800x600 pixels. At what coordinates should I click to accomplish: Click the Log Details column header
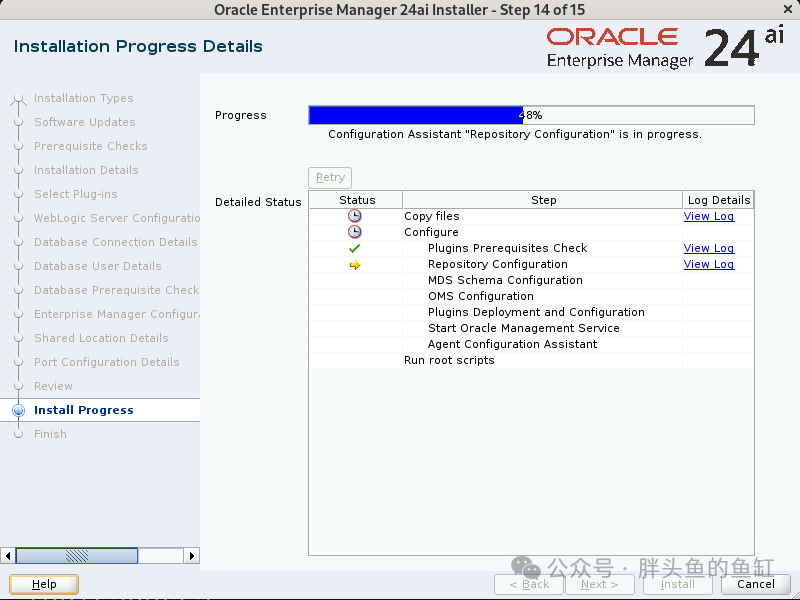tap(718, 200)
